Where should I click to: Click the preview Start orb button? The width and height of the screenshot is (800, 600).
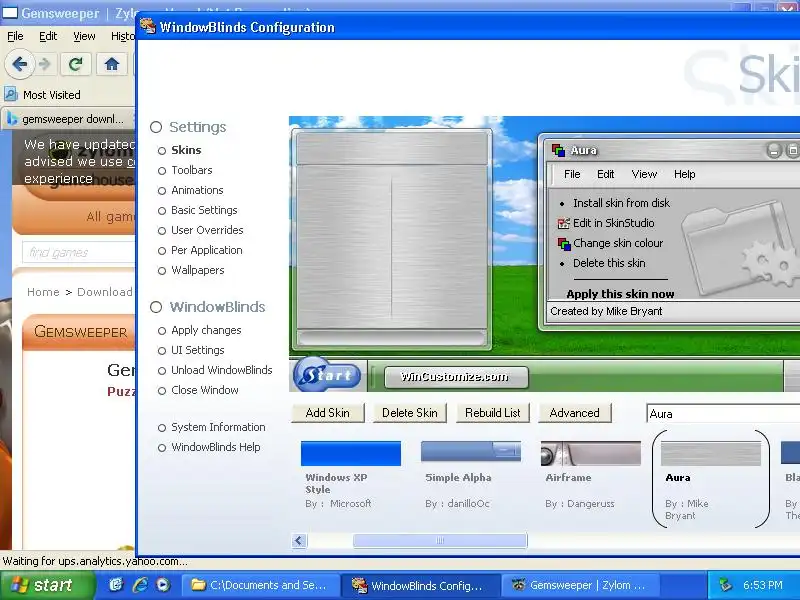pyautogui.click(x=327, y=375)
